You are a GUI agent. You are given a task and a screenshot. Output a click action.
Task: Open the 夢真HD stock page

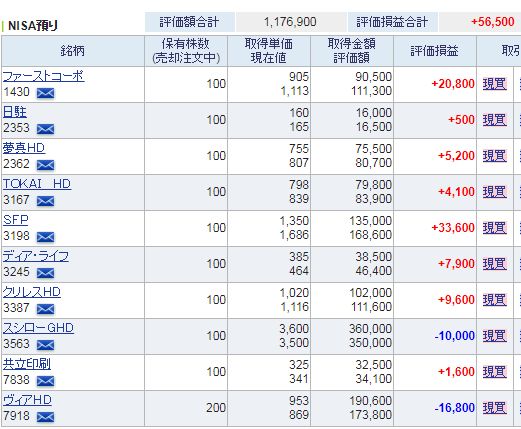24,148
